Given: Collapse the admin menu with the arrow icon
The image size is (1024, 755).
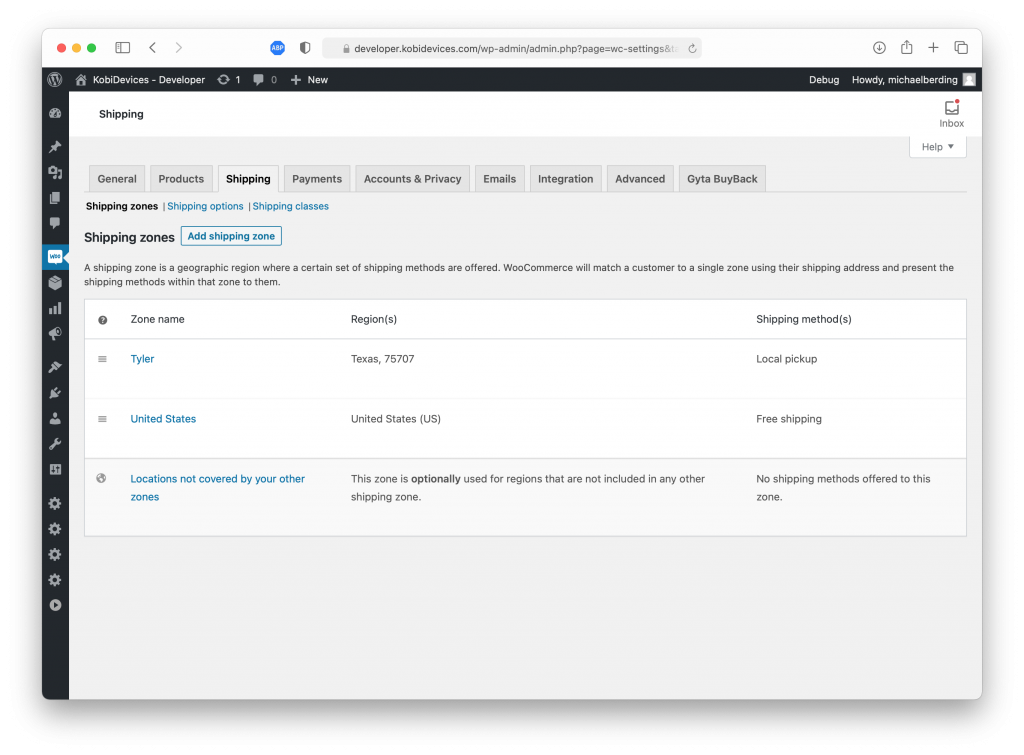Looking at the screenshot, I should click(55, 605).
